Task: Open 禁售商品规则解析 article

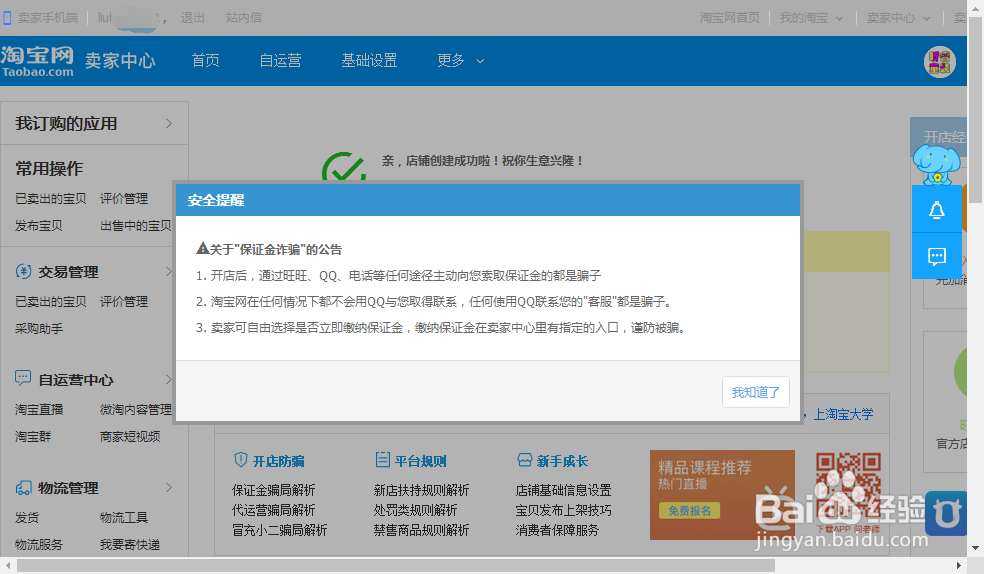Action: tap(422, 530)
